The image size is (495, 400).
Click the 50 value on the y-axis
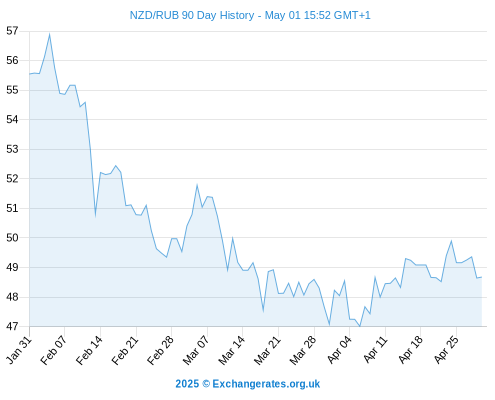(x=12, y=238)
